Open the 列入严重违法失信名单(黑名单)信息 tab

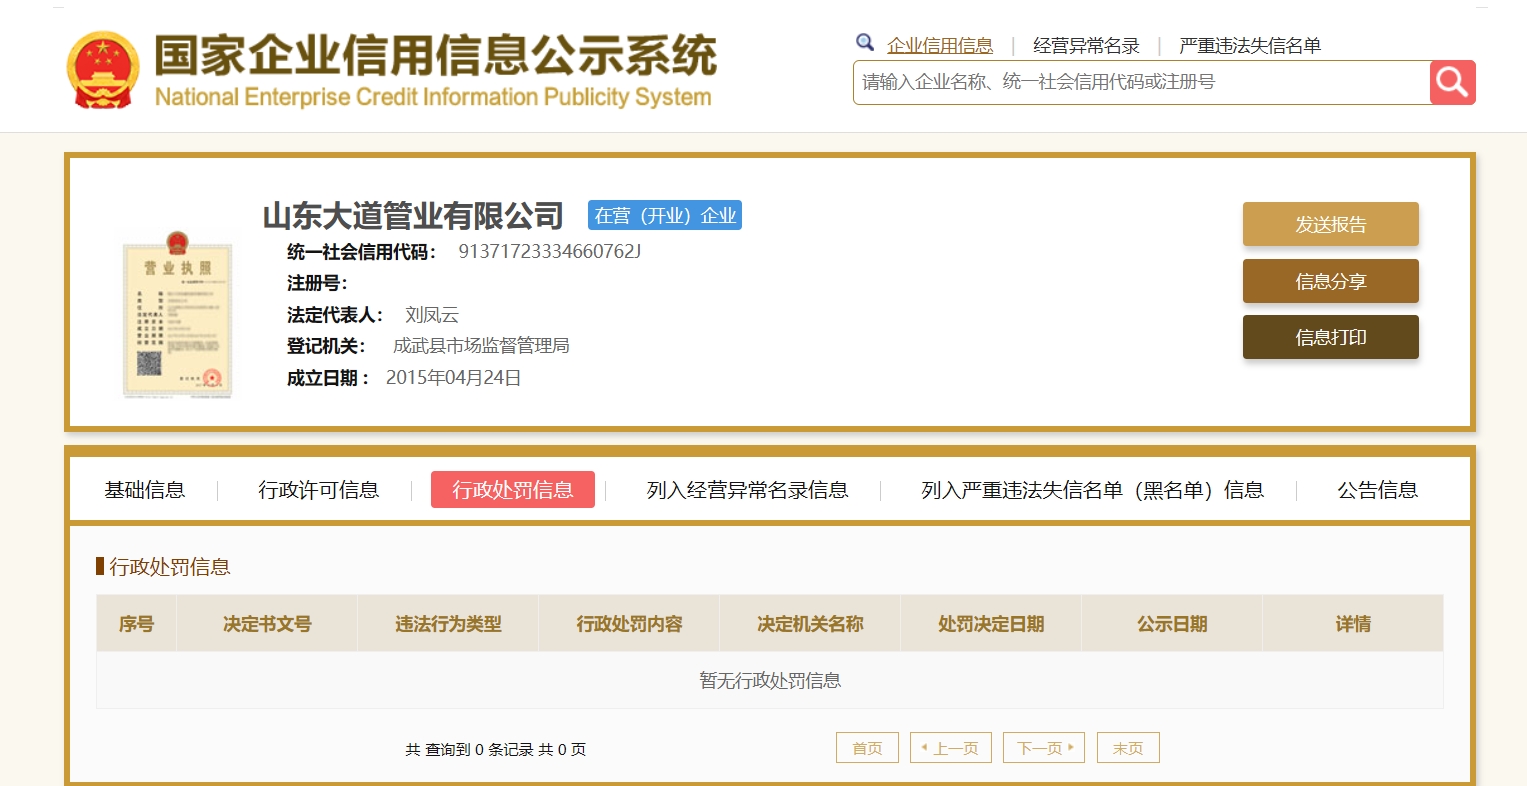1093,490
